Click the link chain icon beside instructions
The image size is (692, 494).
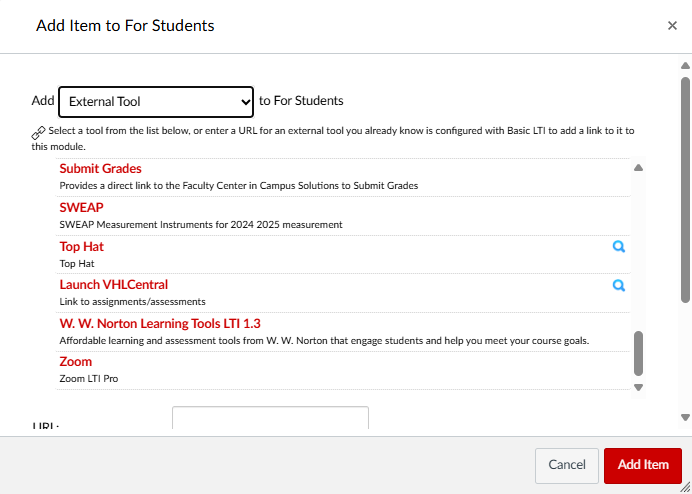(38, 132)
